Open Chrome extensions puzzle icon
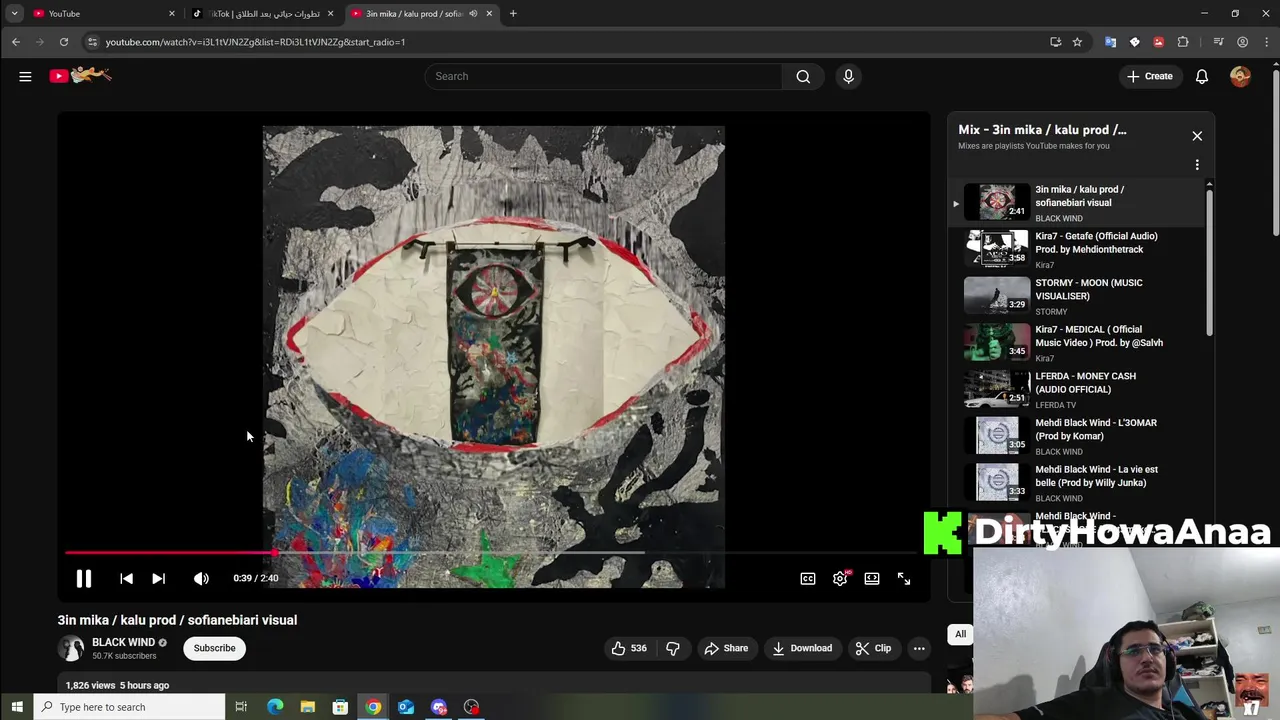This screenshot has width=1280, height=720. click(1183, 42)
